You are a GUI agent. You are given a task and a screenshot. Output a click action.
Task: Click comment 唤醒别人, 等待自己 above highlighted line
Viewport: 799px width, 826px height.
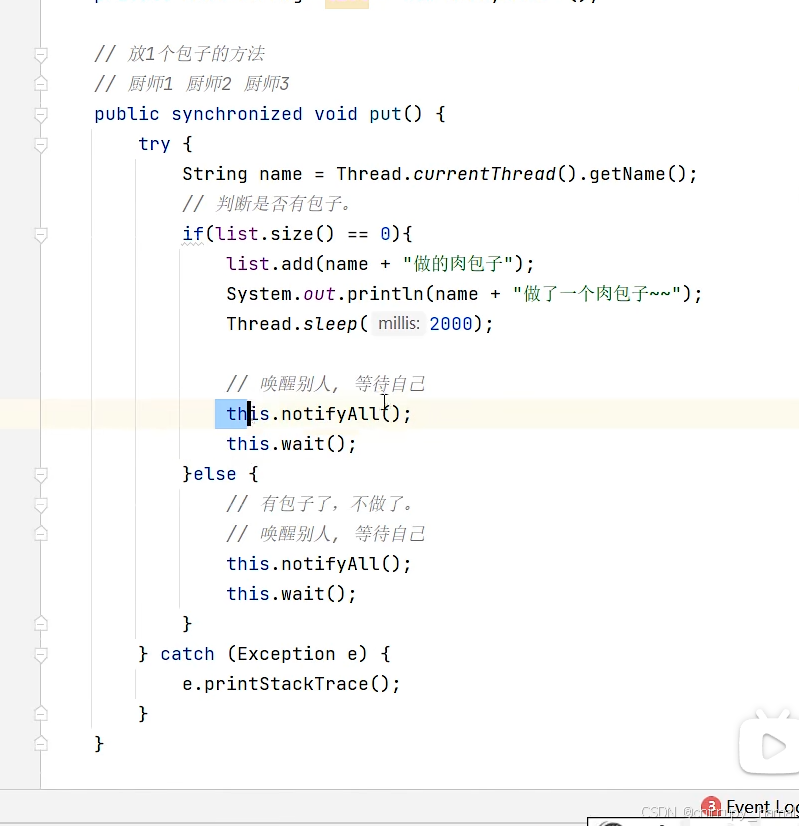coord(326,384)
